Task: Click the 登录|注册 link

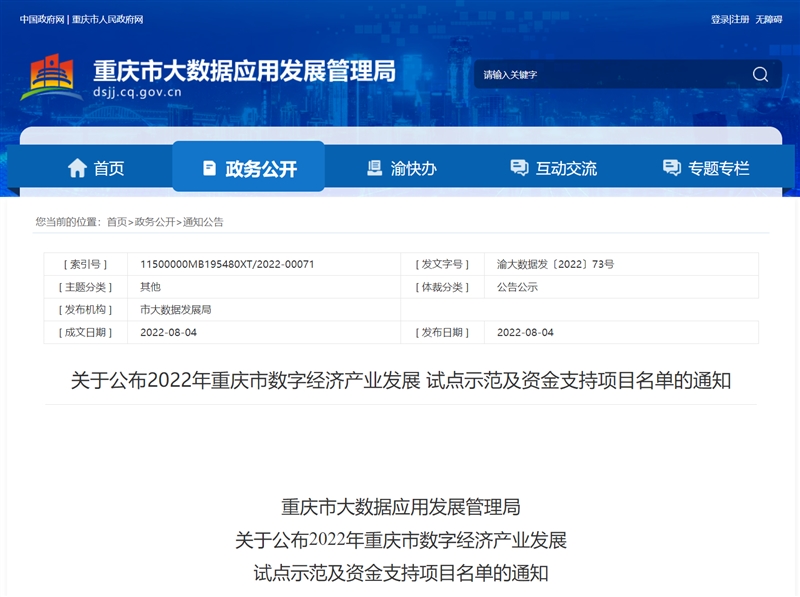Action: pyautogui.click(x=730, y=19)
